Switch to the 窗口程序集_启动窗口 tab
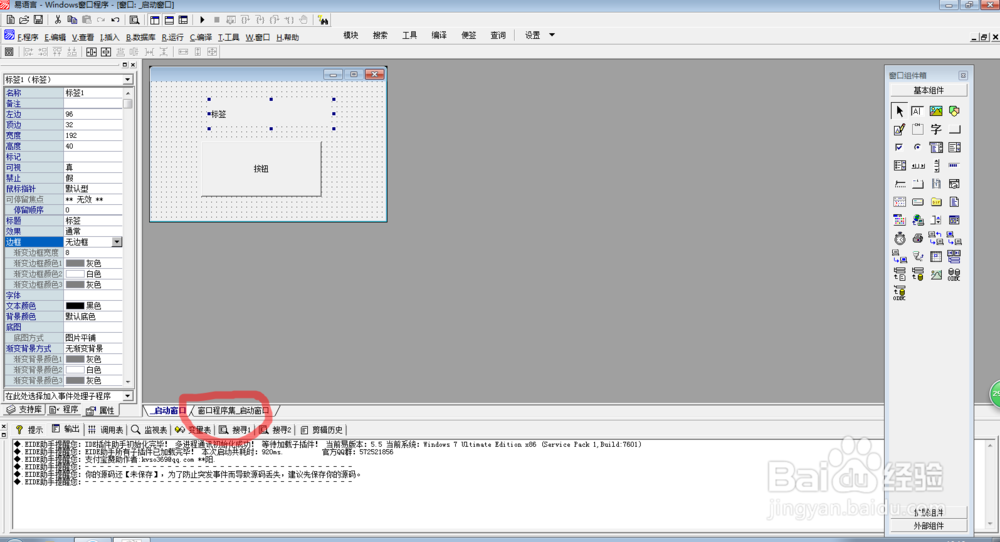The image size is (1000, 542). click(233, 411)
